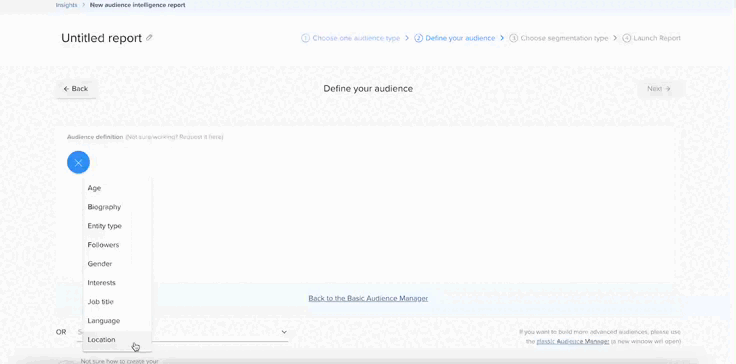
Task: Click the Back button
Action: tap(76, 89)
